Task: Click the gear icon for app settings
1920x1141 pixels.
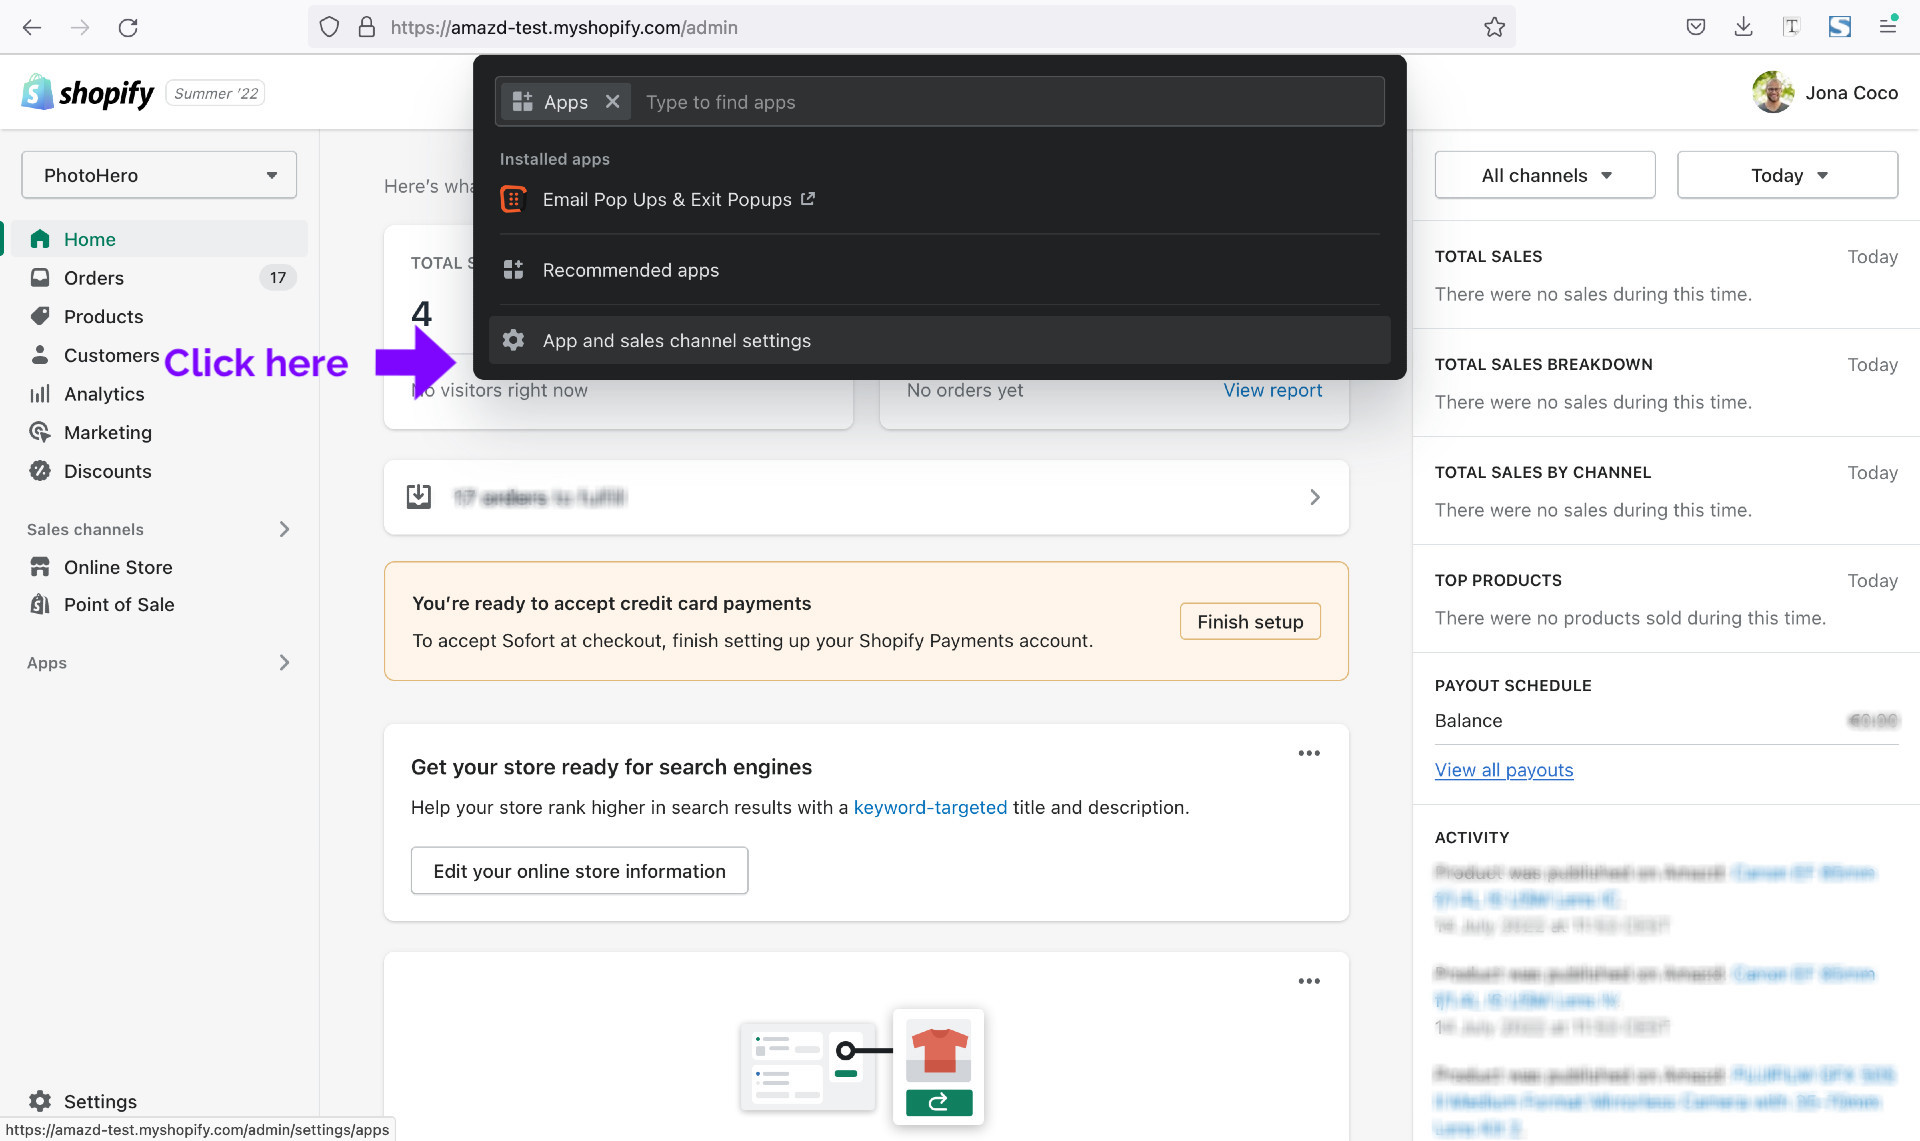Action: (x=513, y=340)
